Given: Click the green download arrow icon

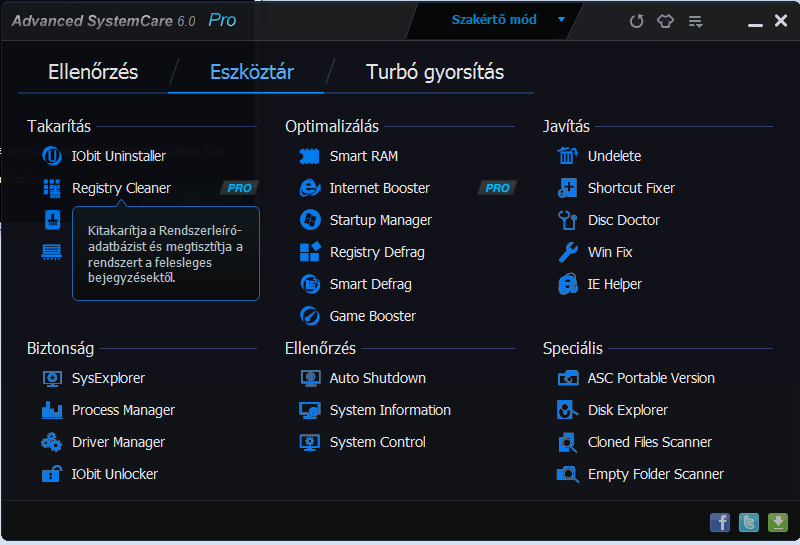Looking at the screenshot, I should (778, 523).
